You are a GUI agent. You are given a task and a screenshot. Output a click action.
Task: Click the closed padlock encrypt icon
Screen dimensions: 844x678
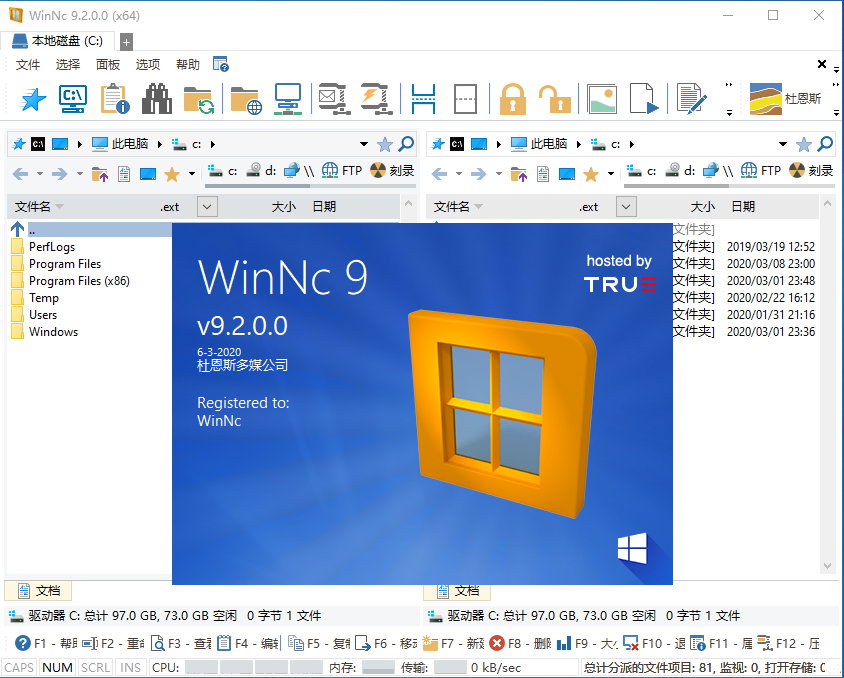pyautogui.click(x=512, y=99)
